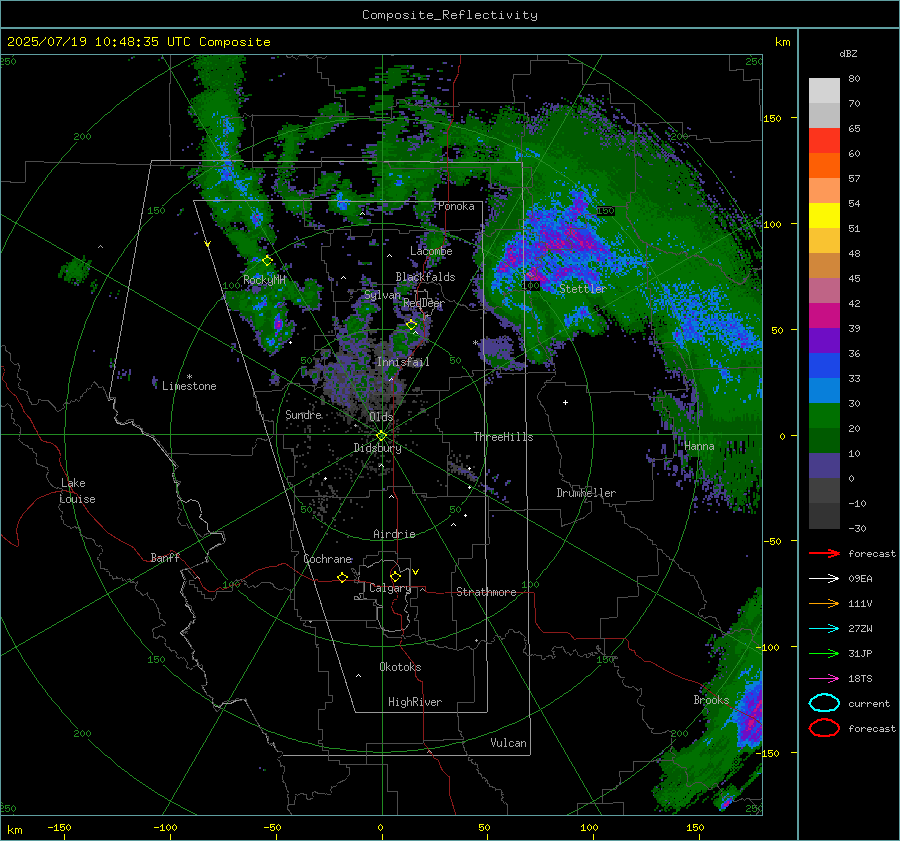Click the Lacombe town label
Image resolution: width=900 pixels, height=841 pixels.
431,251
